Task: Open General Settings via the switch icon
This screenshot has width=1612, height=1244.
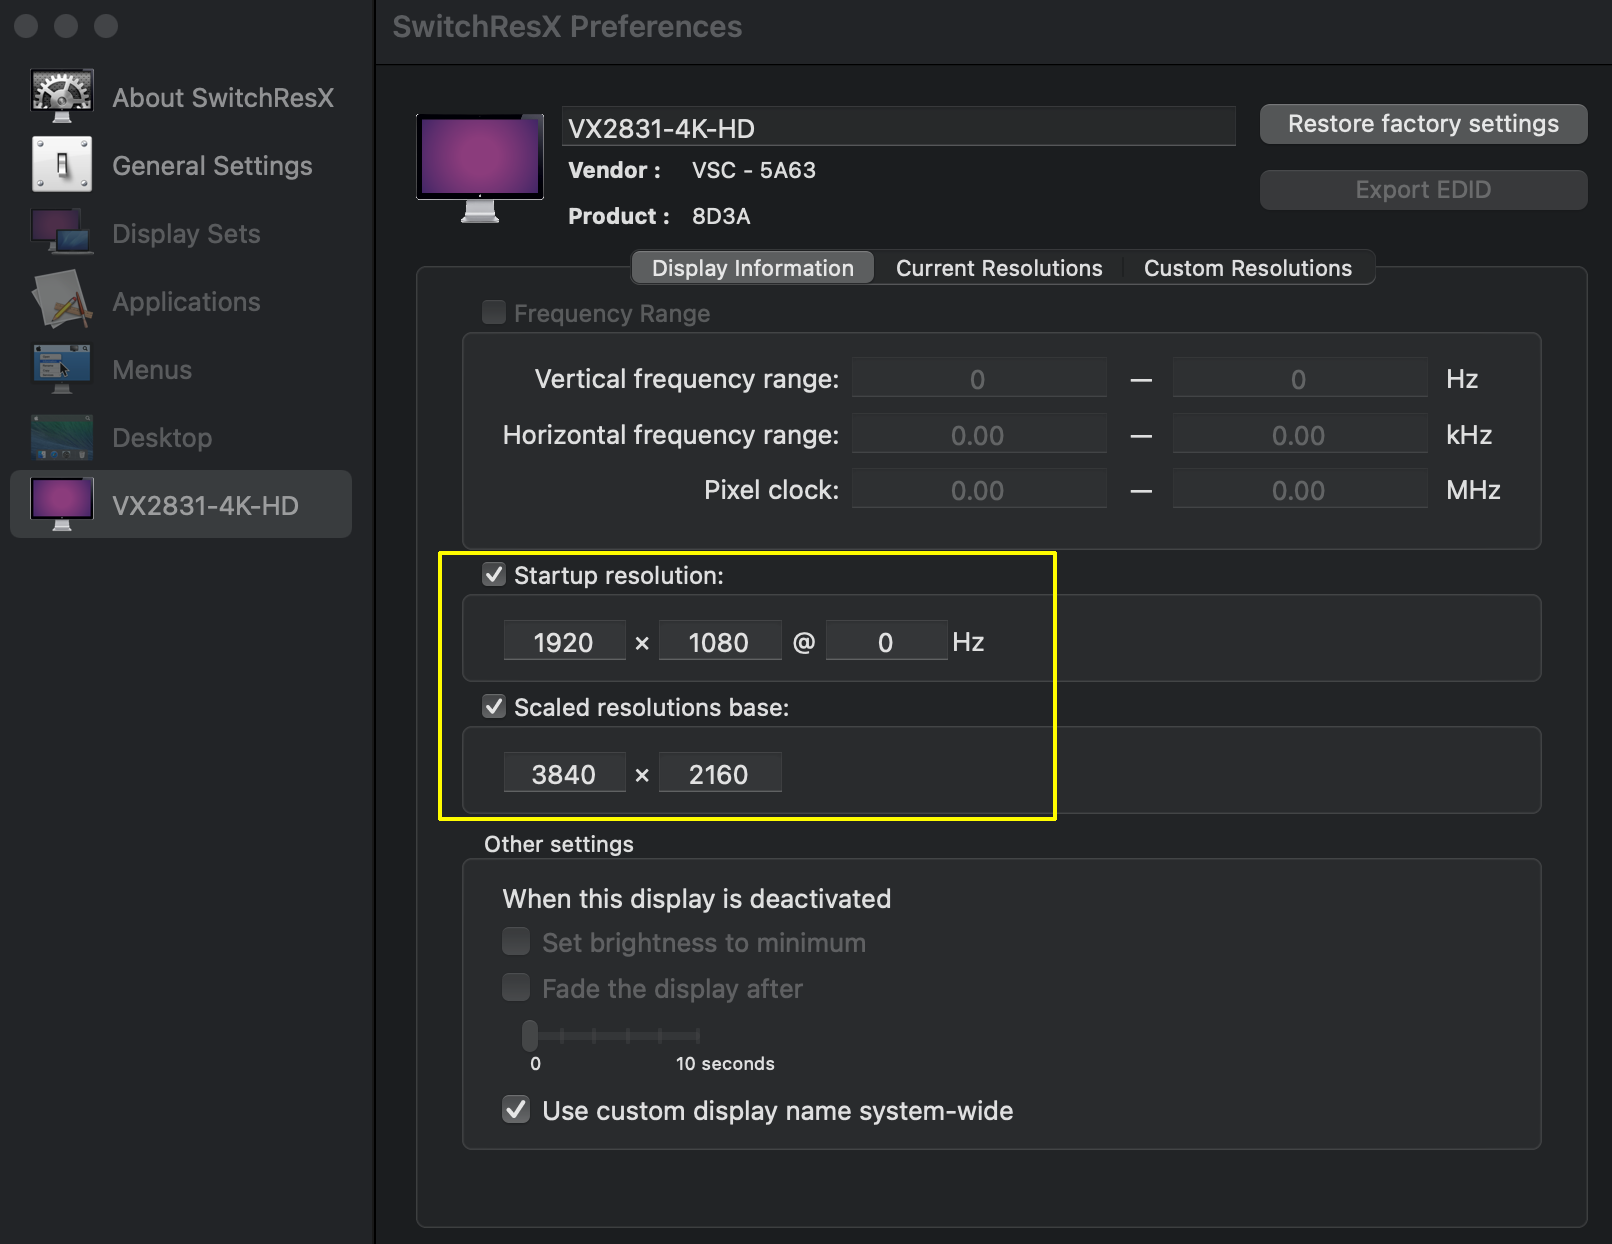Action: click(62, 164)
